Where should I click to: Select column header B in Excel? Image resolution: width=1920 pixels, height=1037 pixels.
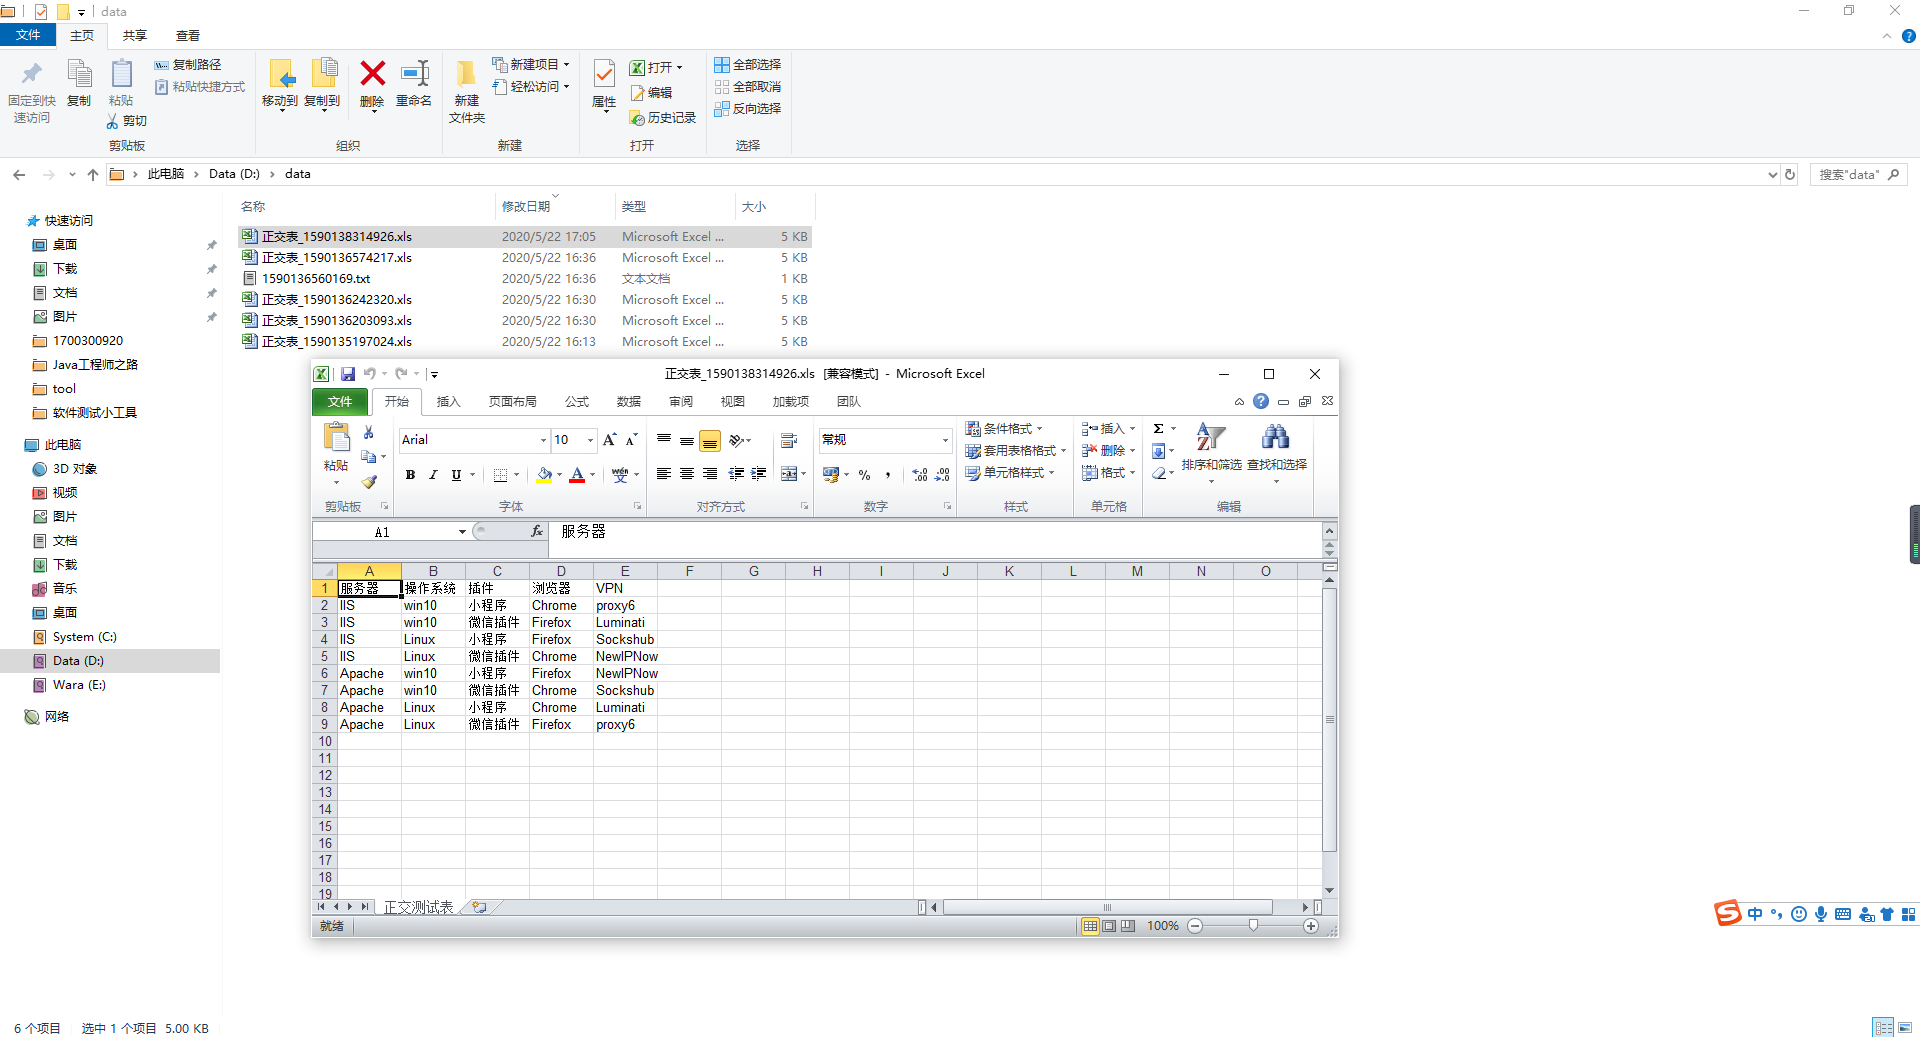pos(433,571)
